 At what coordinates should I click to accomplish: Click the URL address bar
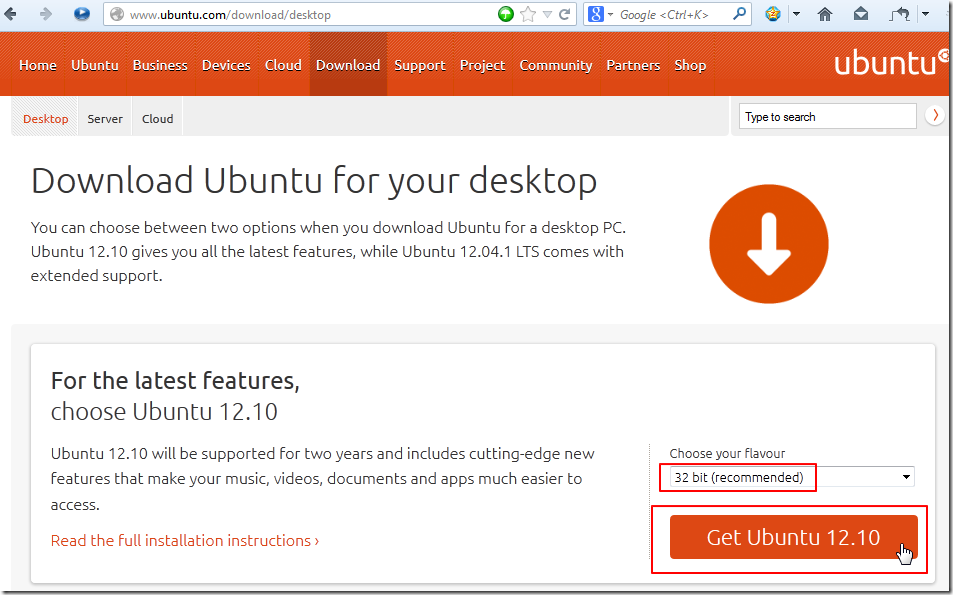pyautogui.click(x=300, y=14)
